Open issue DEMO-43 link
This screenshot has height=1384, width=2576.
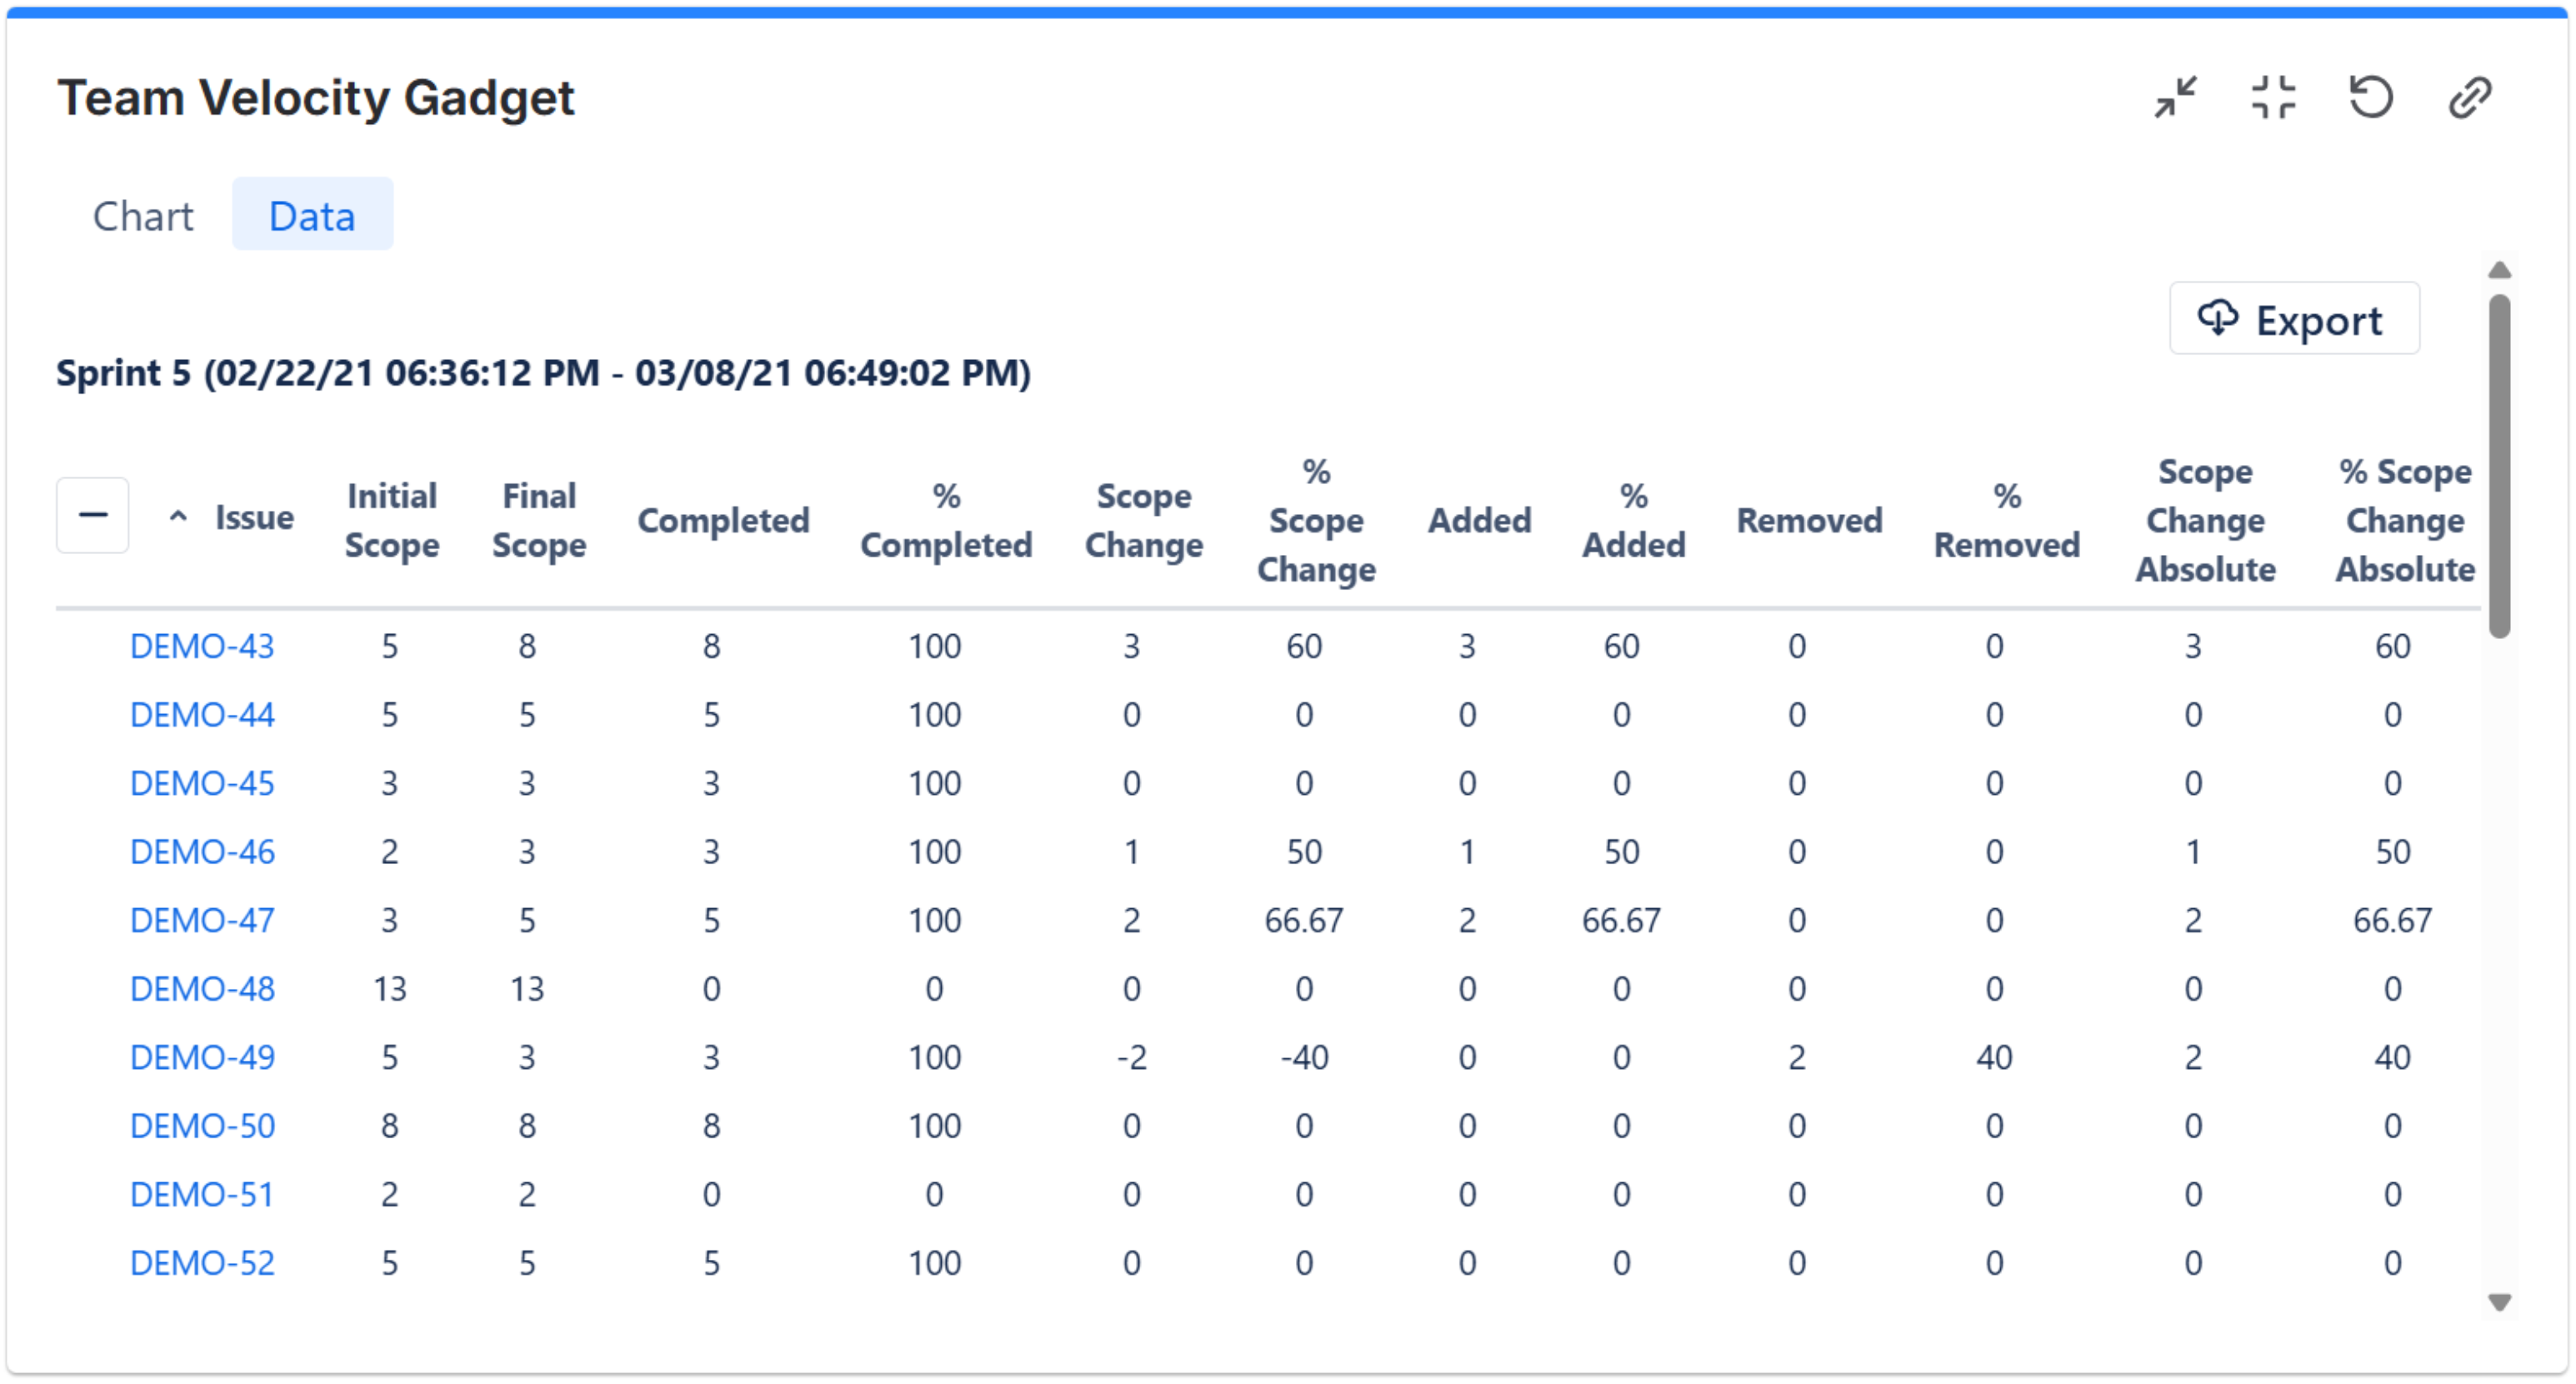tap(202, 647)
